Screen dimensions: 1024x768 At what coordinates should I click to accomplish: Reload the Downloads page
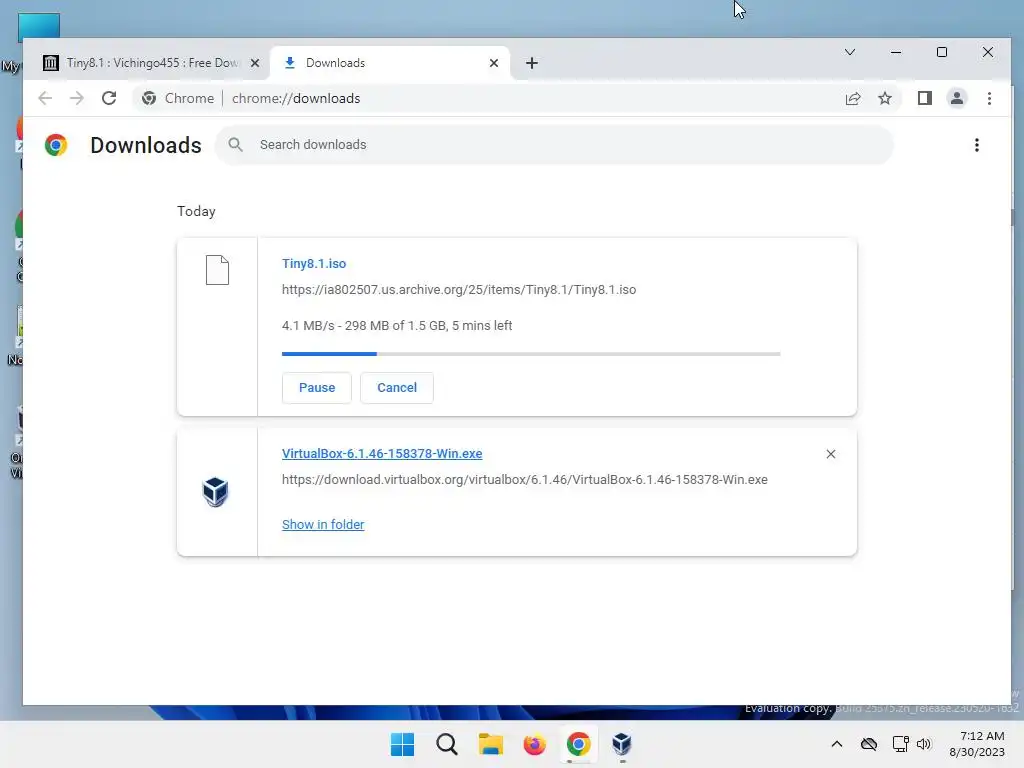click(x=109, y=99)
